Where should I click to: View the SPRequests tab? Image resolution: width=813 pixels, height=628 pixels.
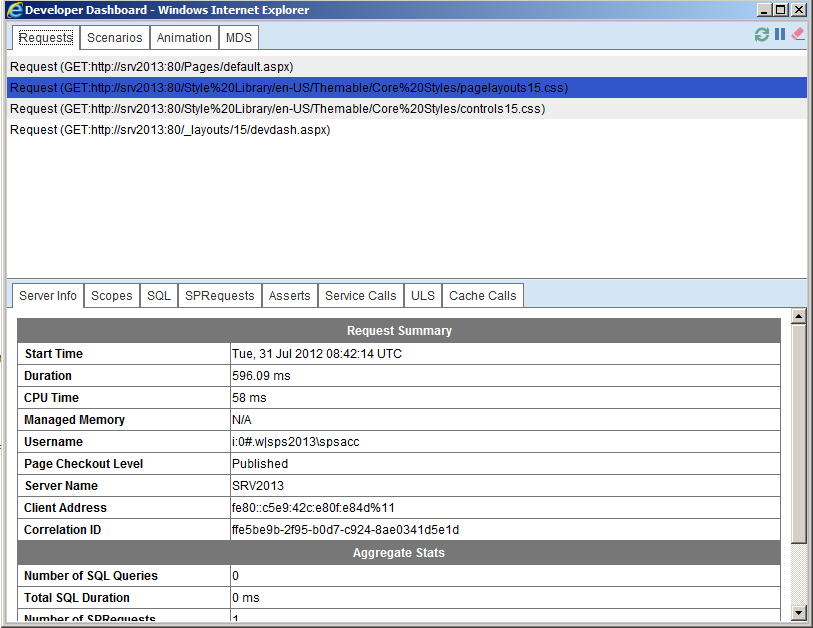point(219,295)
